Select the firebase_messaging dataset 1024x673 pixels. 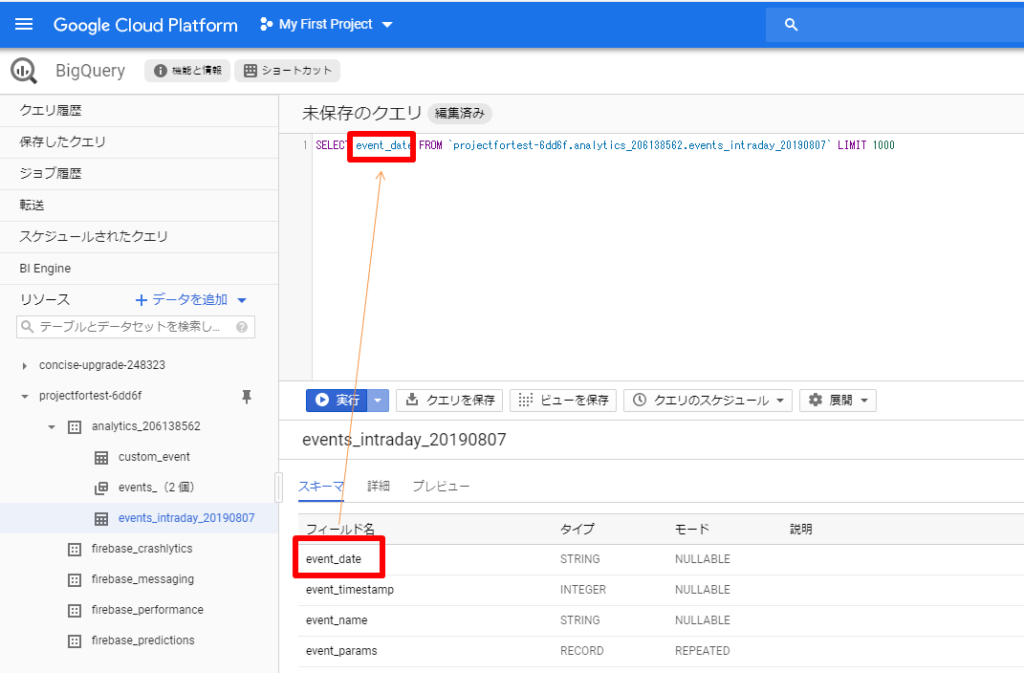(142, 579)
